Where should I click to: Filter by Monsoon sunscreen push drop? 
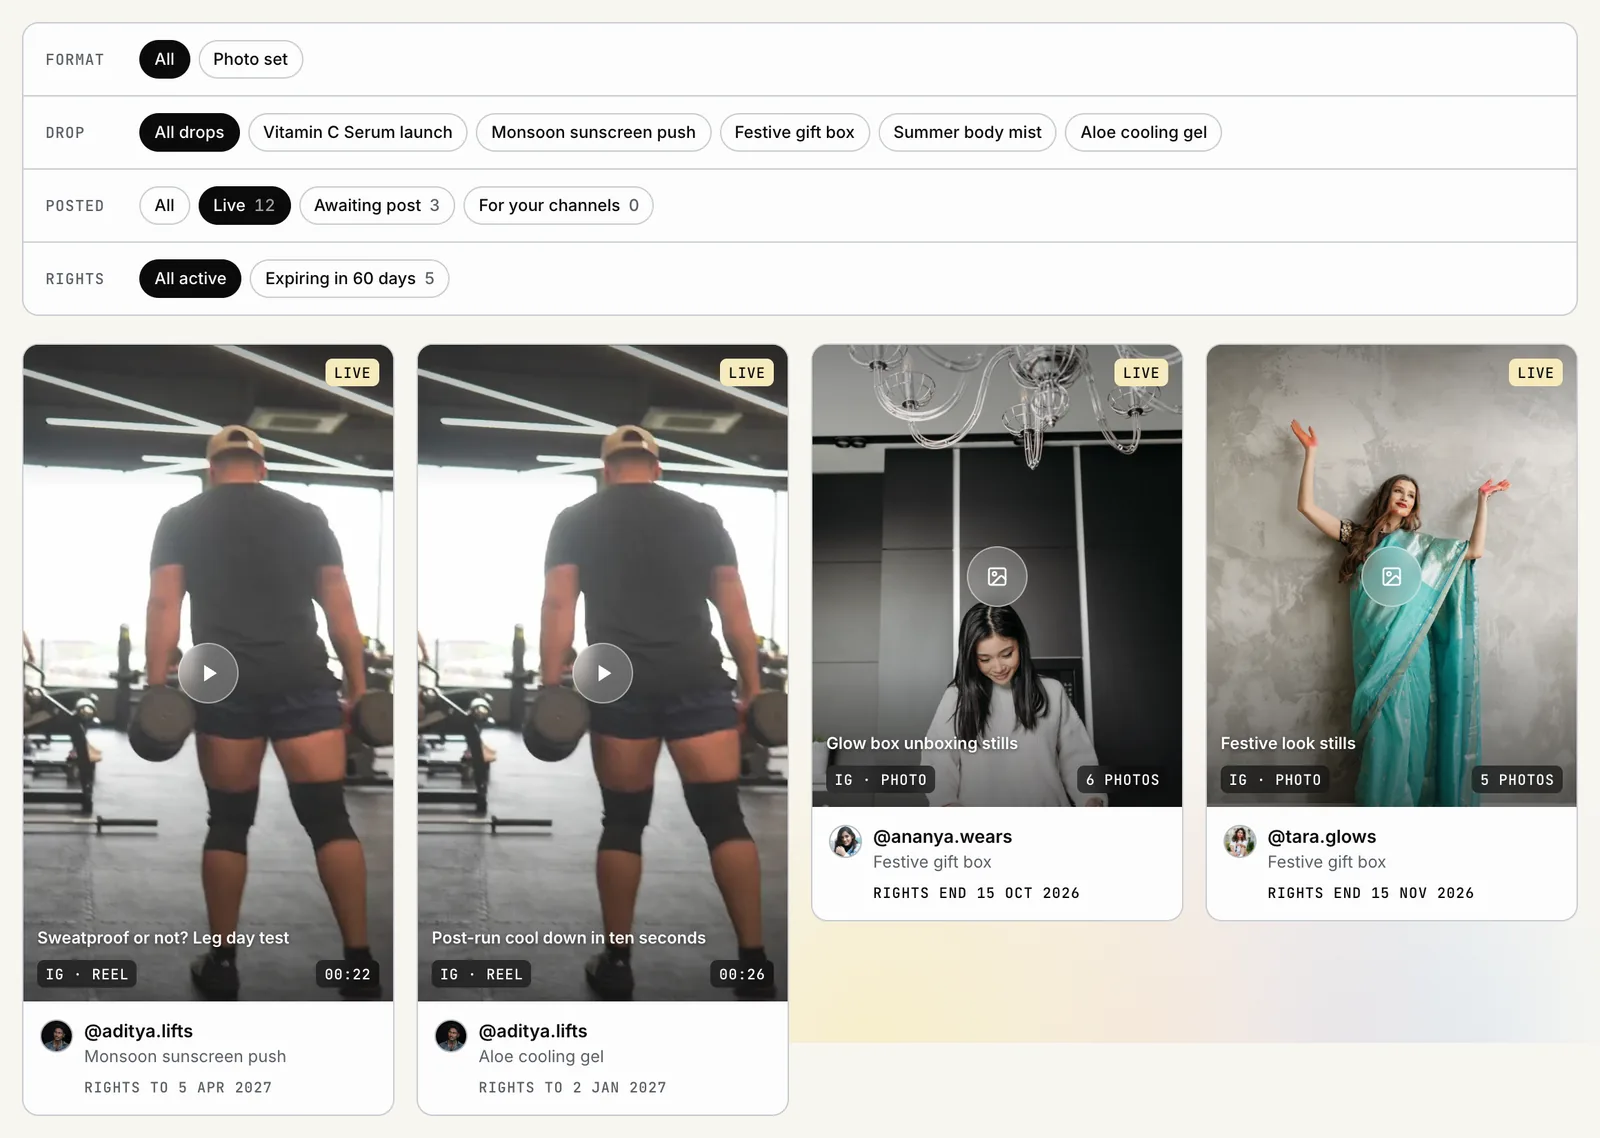(x=593, y=132)
